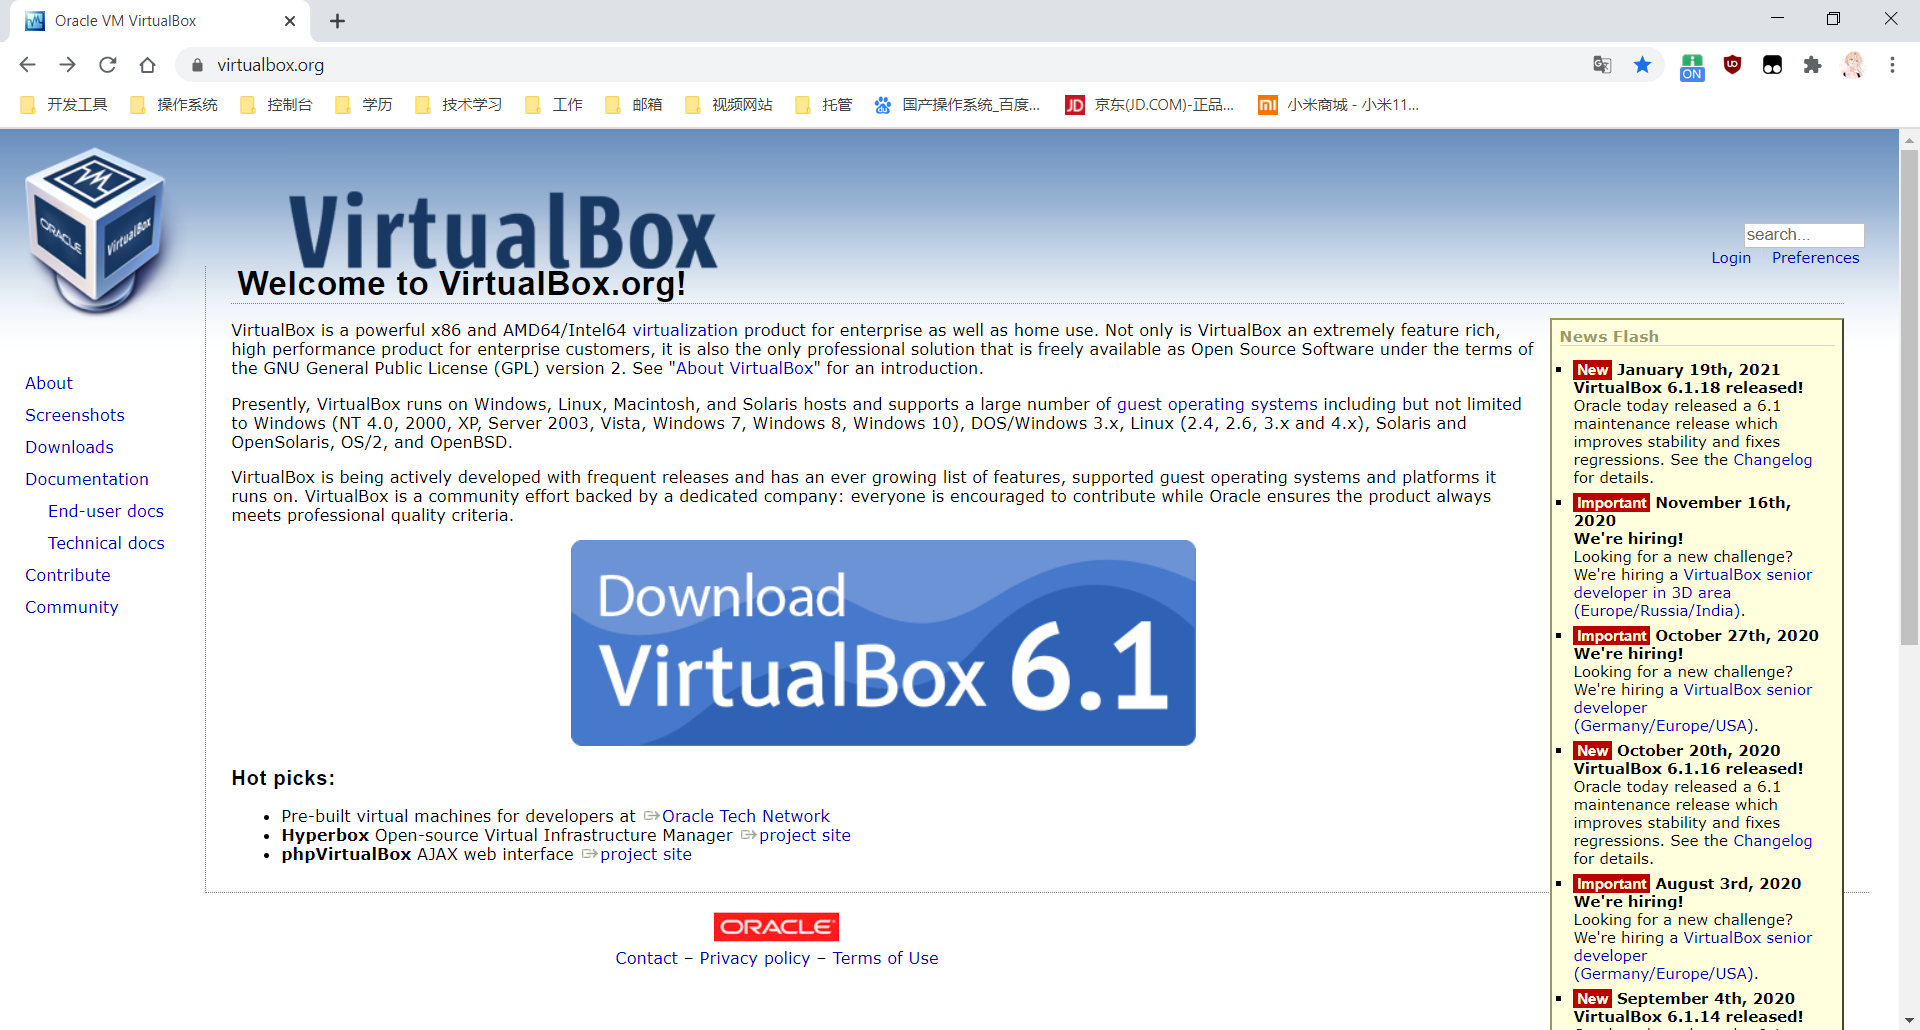The height and width of the screenshot is (1030, 1920).
Task: Open Community in the sidebar
Action: (72, 607)
